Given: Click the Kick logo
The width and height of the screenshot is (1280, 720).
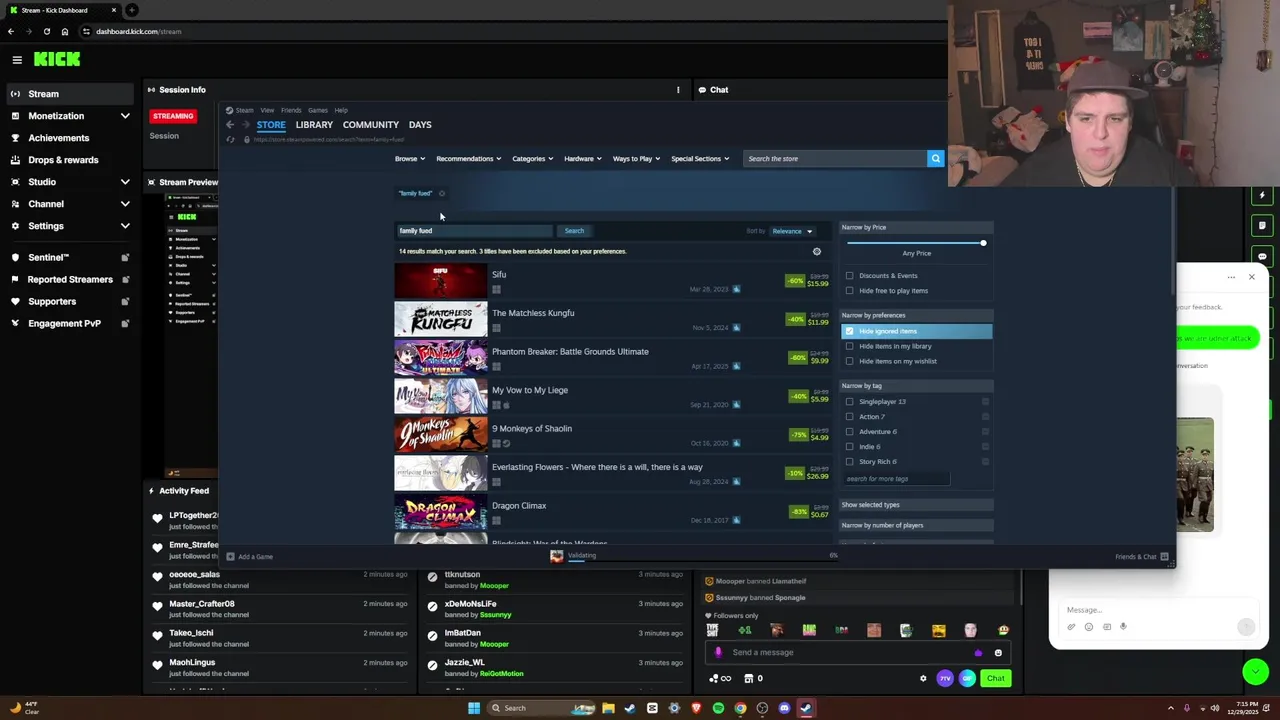Looking at the screenshot, I should point(57,60).
